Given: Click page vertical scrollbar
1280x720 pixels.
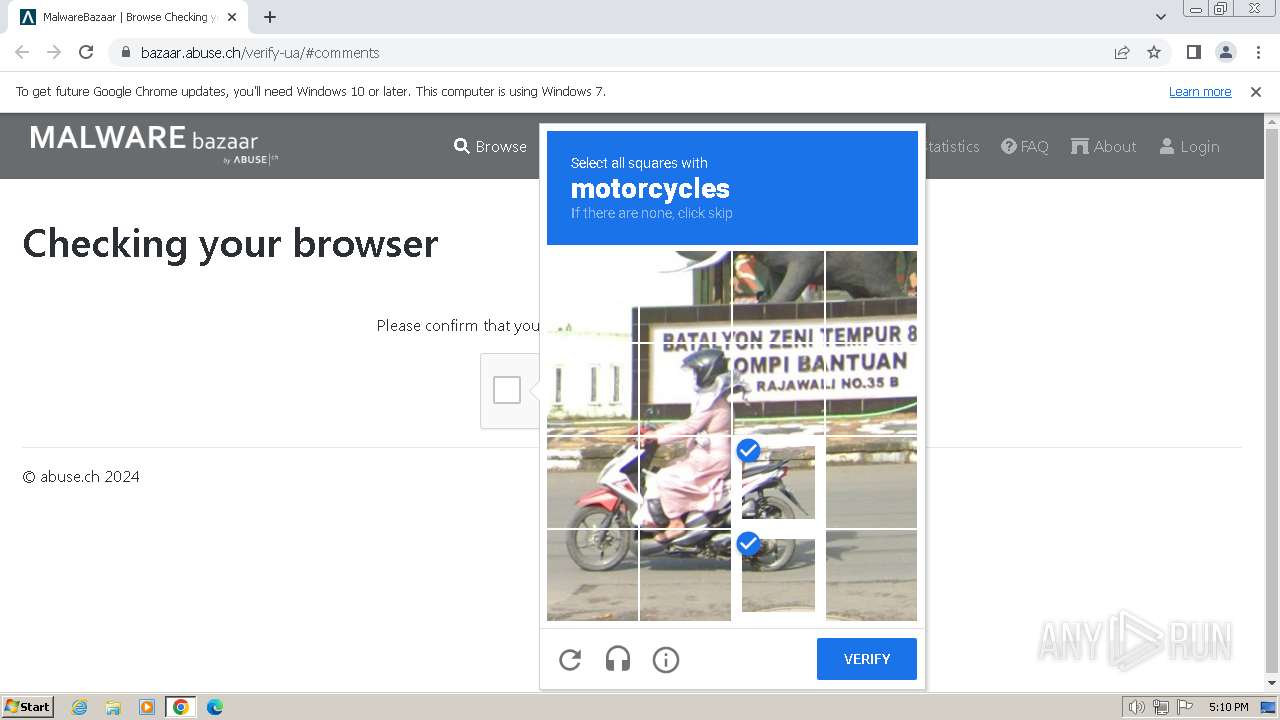Looking at the screenshot, I should coord(1272,400).
